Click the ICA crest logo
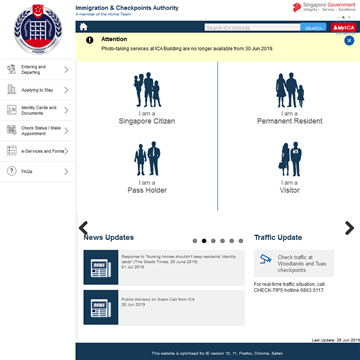 click(38, 30)
